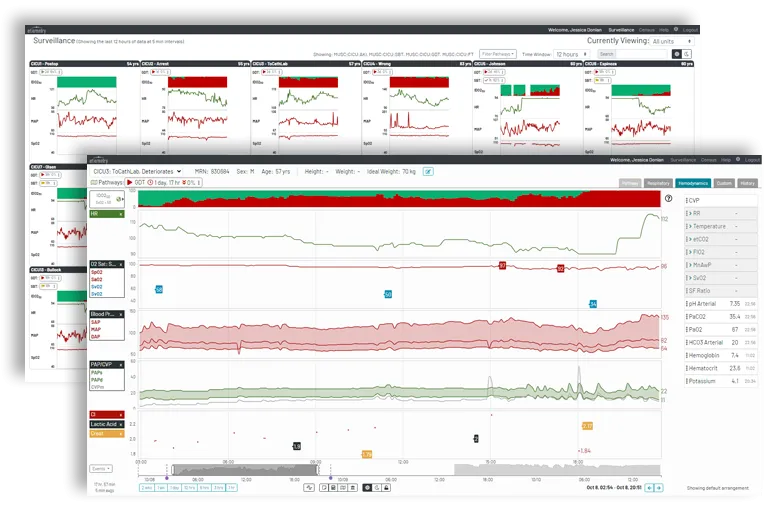The height and width of the screenshot is (512, 765).
Task: Toggle the CVPm series in PAP/CVP legend
Action: click(98, 387)
